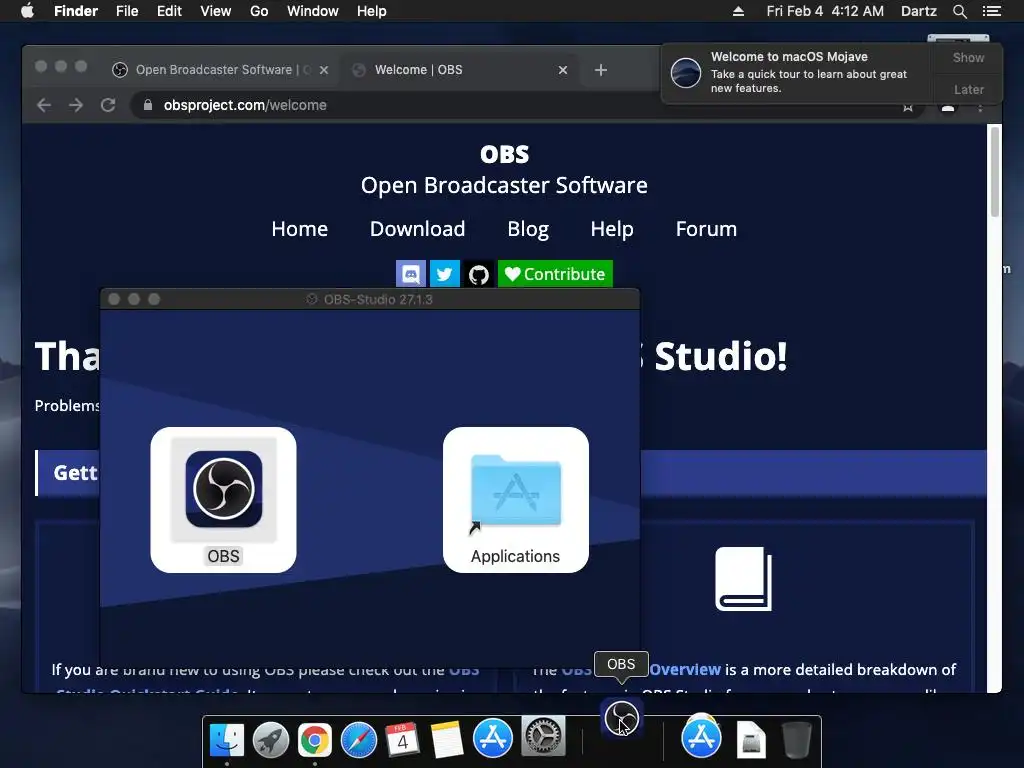The width and height of the screenshot is (1024, 768).
Task: Open the Download page link
Action: [417, 229]
